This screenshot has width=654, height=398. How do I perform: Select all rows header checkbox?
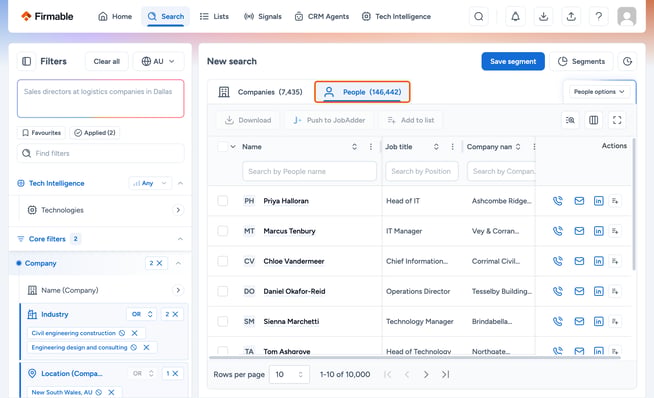coord(223,146)
